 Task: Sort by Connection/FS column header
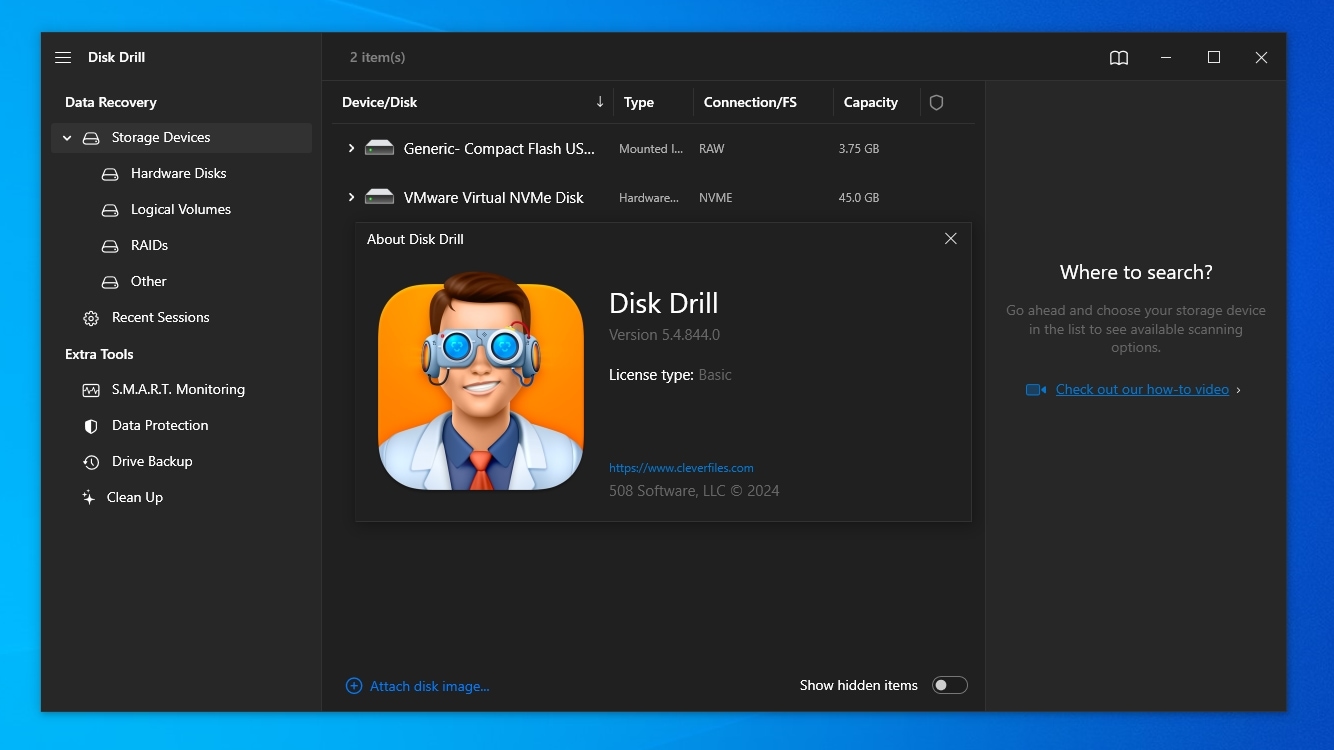click(x=750, y=102)
